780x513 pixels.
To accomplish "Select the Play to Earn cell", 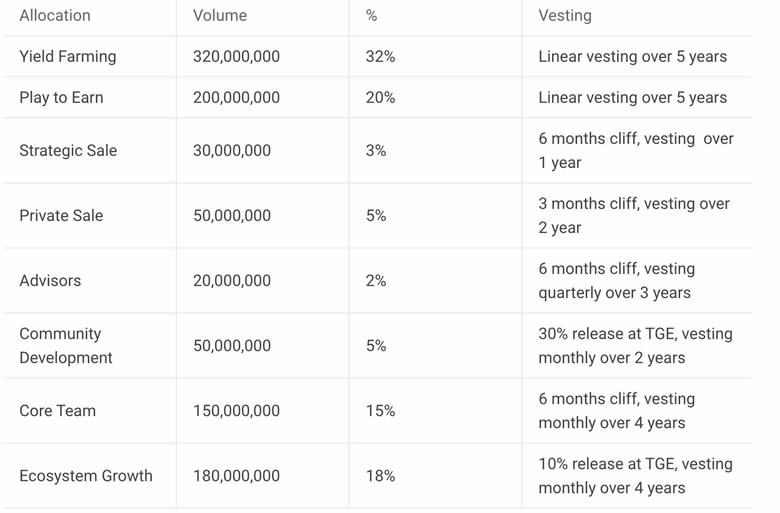I will pyautogui.click(x=61, y=98).
